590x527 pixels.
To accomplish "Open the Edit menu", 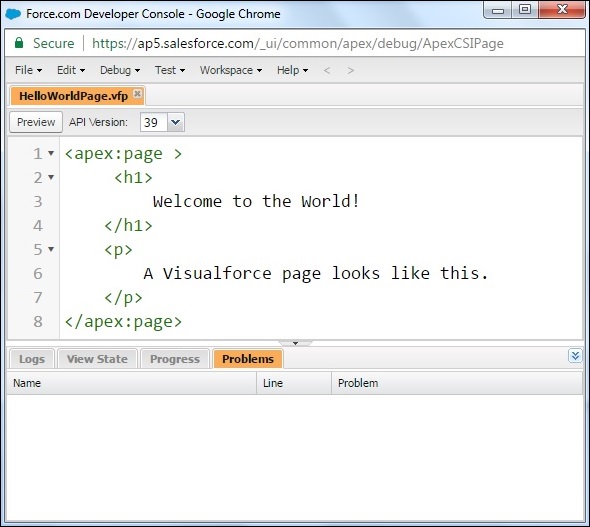I will [71, 70].
